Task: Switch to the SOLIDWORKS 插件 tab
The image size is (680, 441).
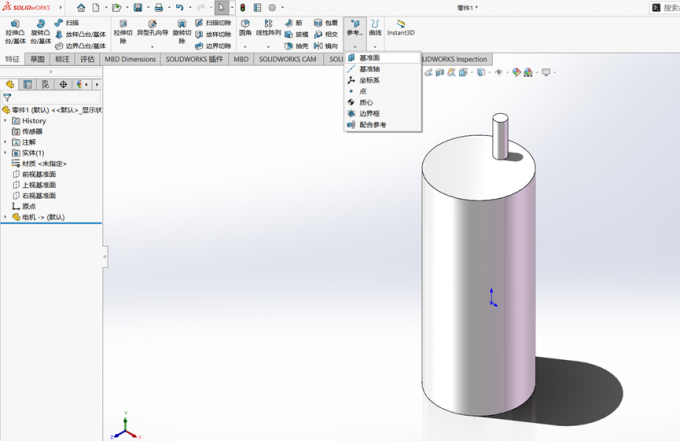Action: pos(194,59)
